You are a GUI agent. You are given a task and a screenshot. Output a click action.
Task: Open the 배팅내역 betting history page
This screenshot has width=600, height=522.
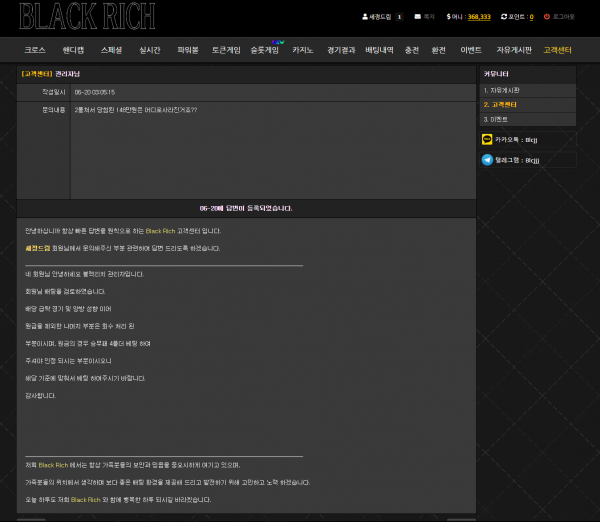click(x=379, y=49)
